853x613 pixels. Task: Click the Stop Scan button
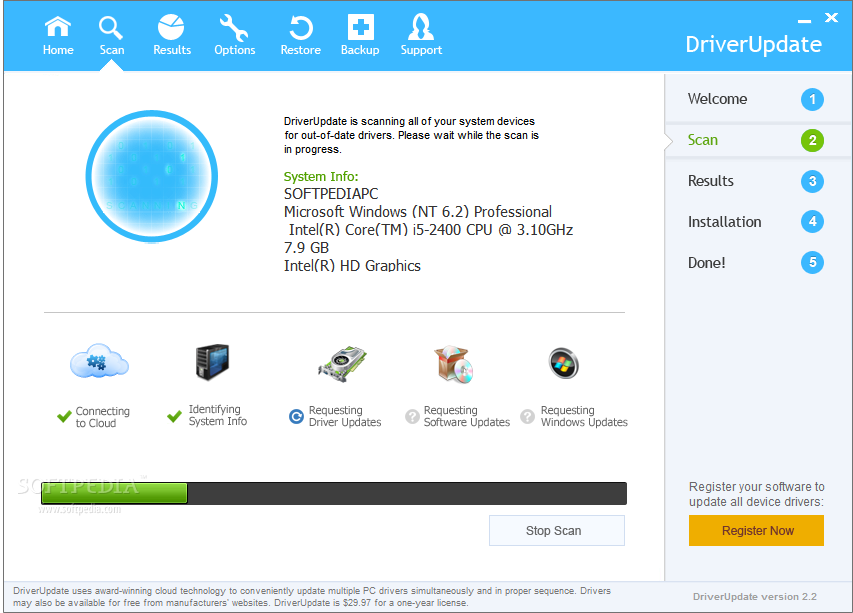click(x=557, y=530)
